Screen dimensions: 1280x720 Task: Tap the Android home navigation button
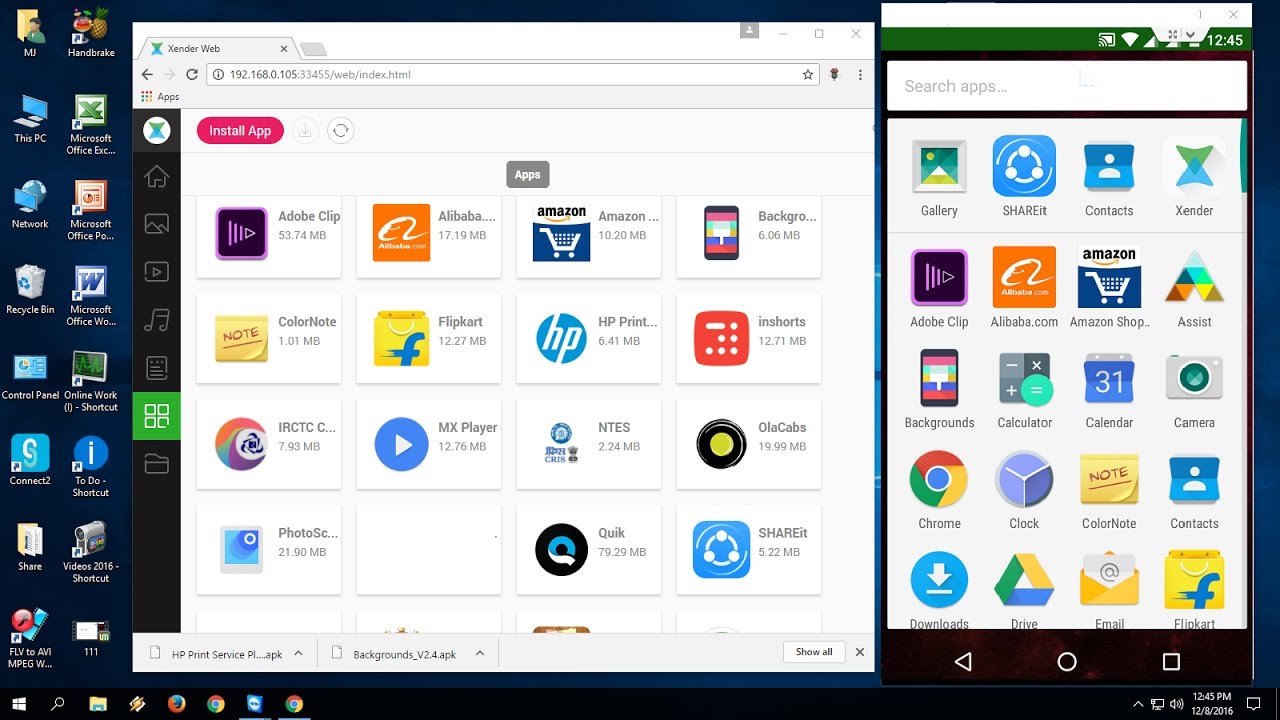click(x=1067, y=661)
